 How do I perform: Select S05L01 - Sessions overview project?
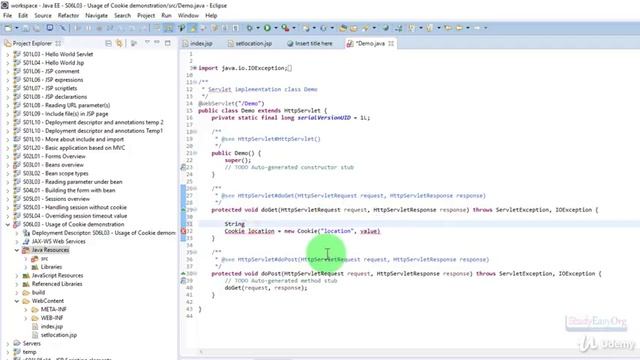pyautogui.click(x=56, y=199)
